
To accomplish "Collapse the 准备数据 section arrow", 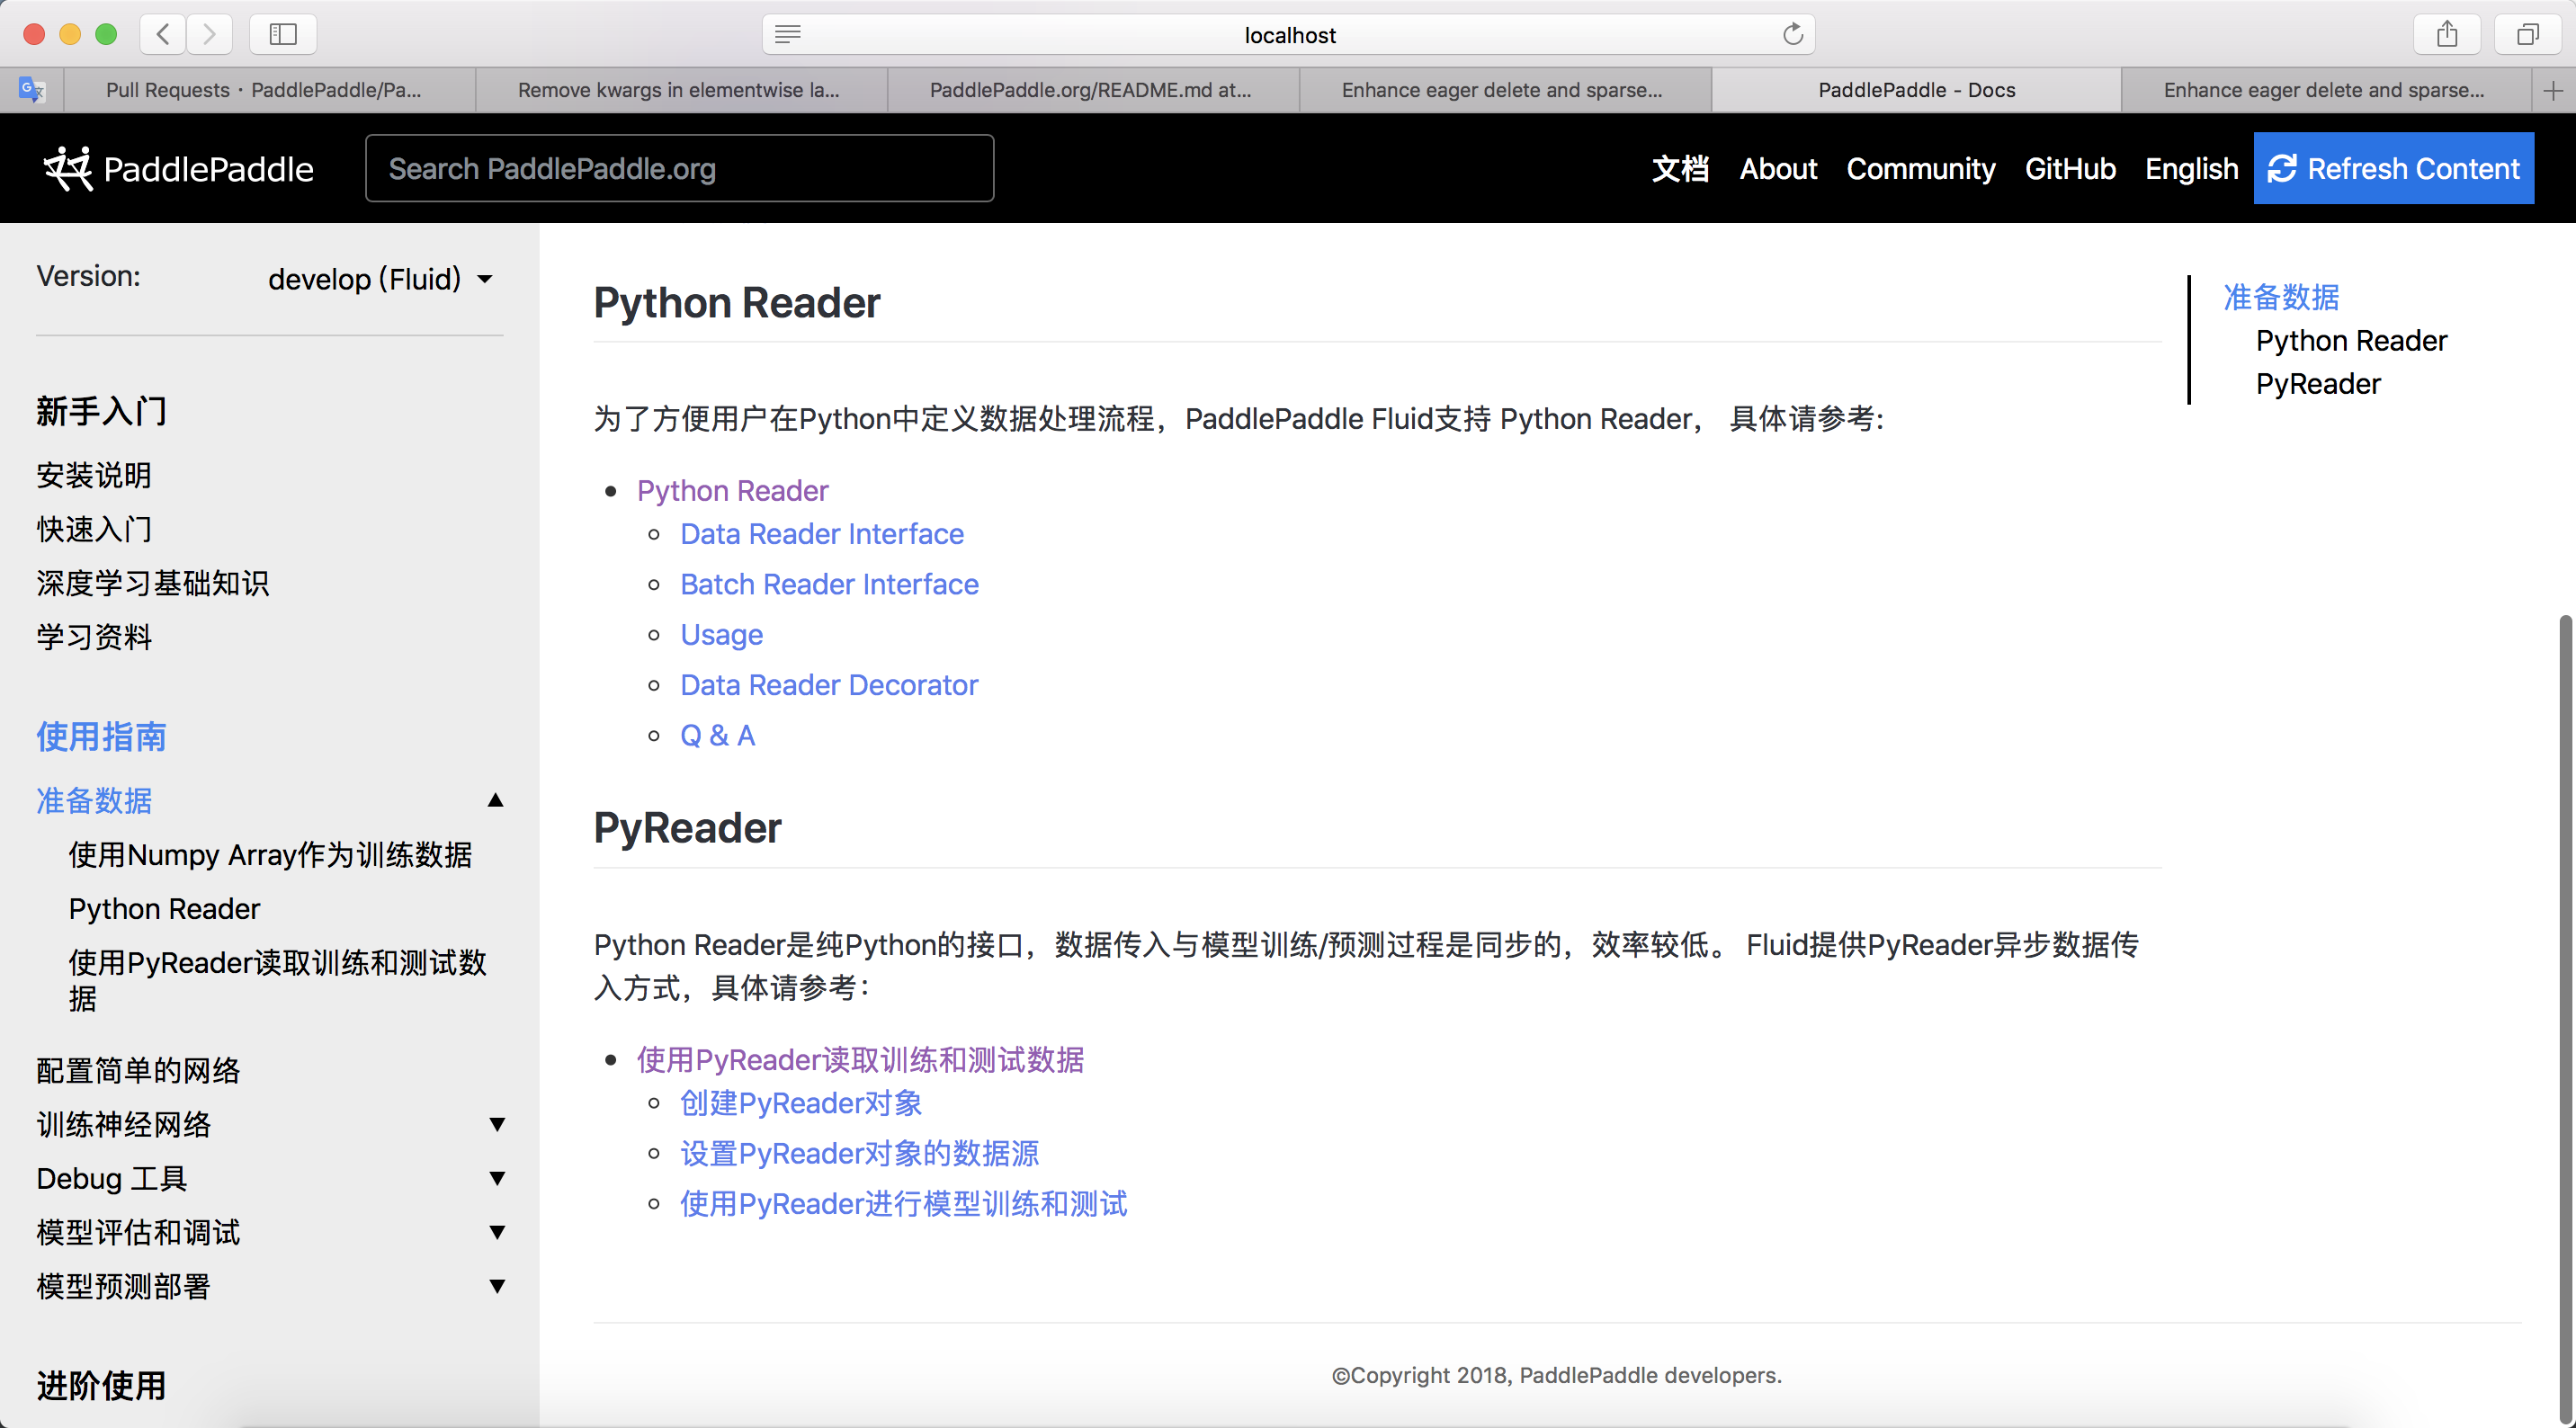I will click(495, 800).
